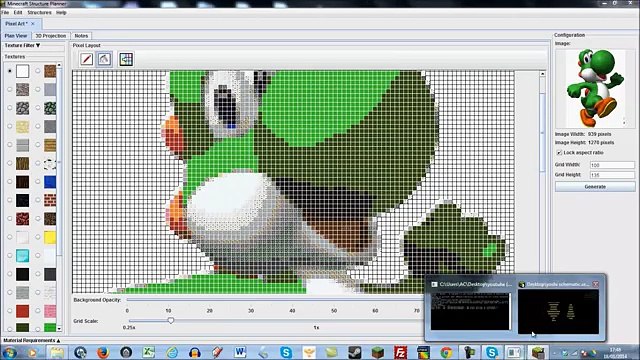Click the Grid Width input field
This screenshot has height=360, width=640.
pos(612,165)
